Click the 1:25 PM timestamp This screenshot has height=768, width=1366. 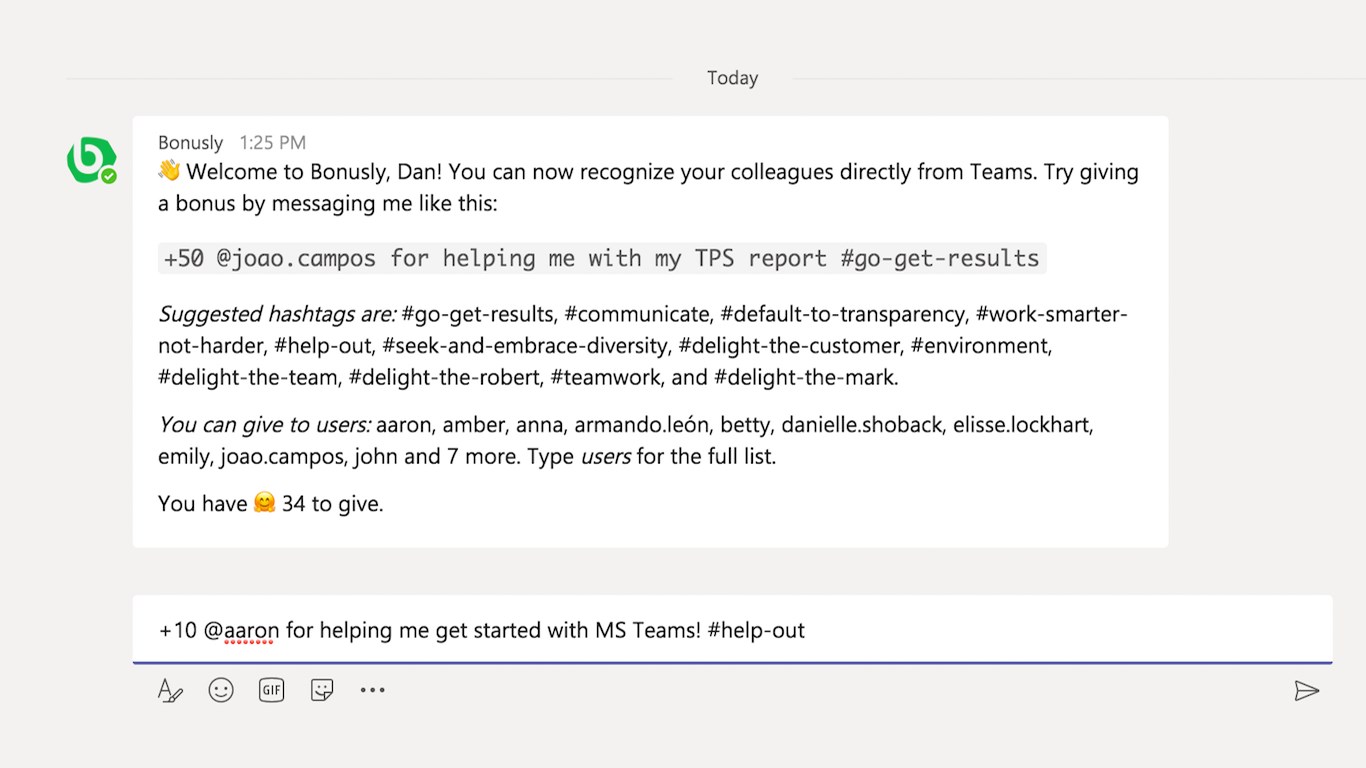coord(272,142)
